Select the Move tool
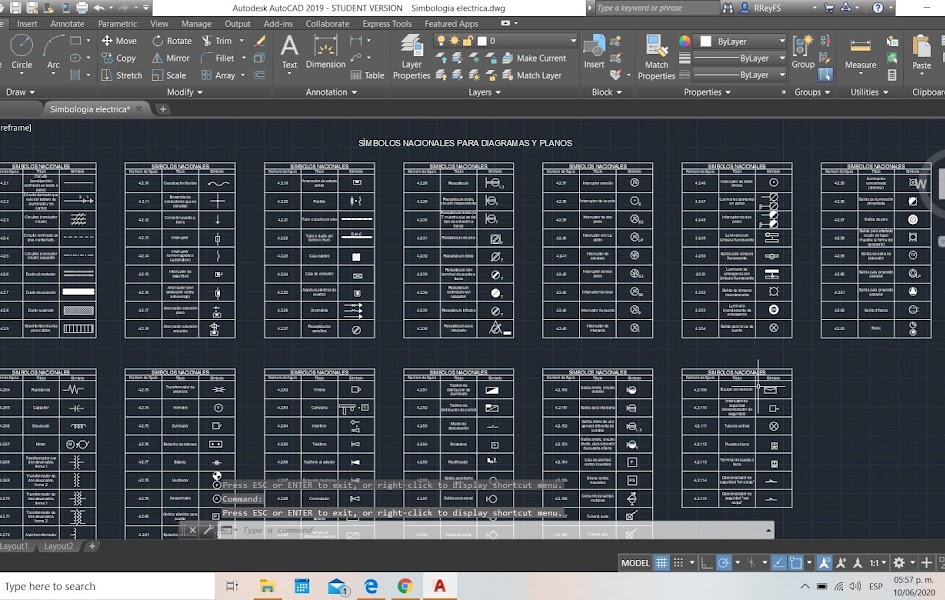 (120, 42)
